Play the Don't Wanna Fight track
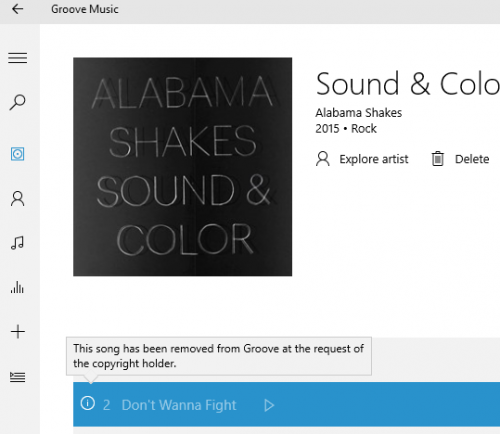The height and width of the screenshot is (434, 500). [x=269, y=405]
